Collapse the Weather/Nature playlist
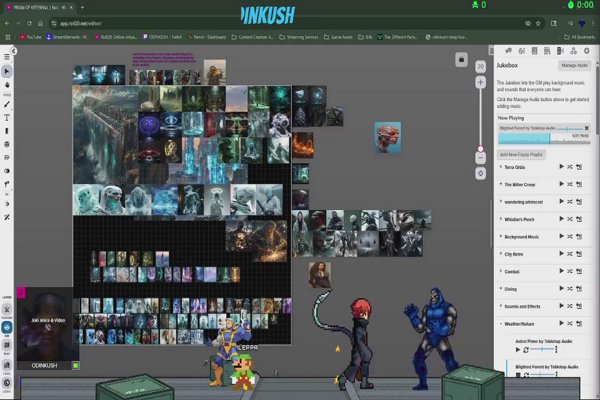The image size is (600, 400). (501, 324)
